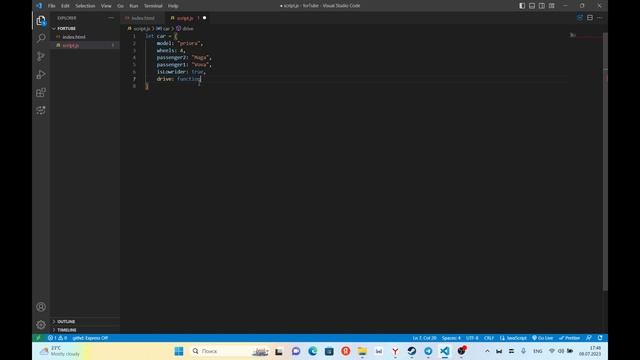Open the Help menu
This screenshot has height=360, width=640.
pyautogui.click(x=173, y=6)
